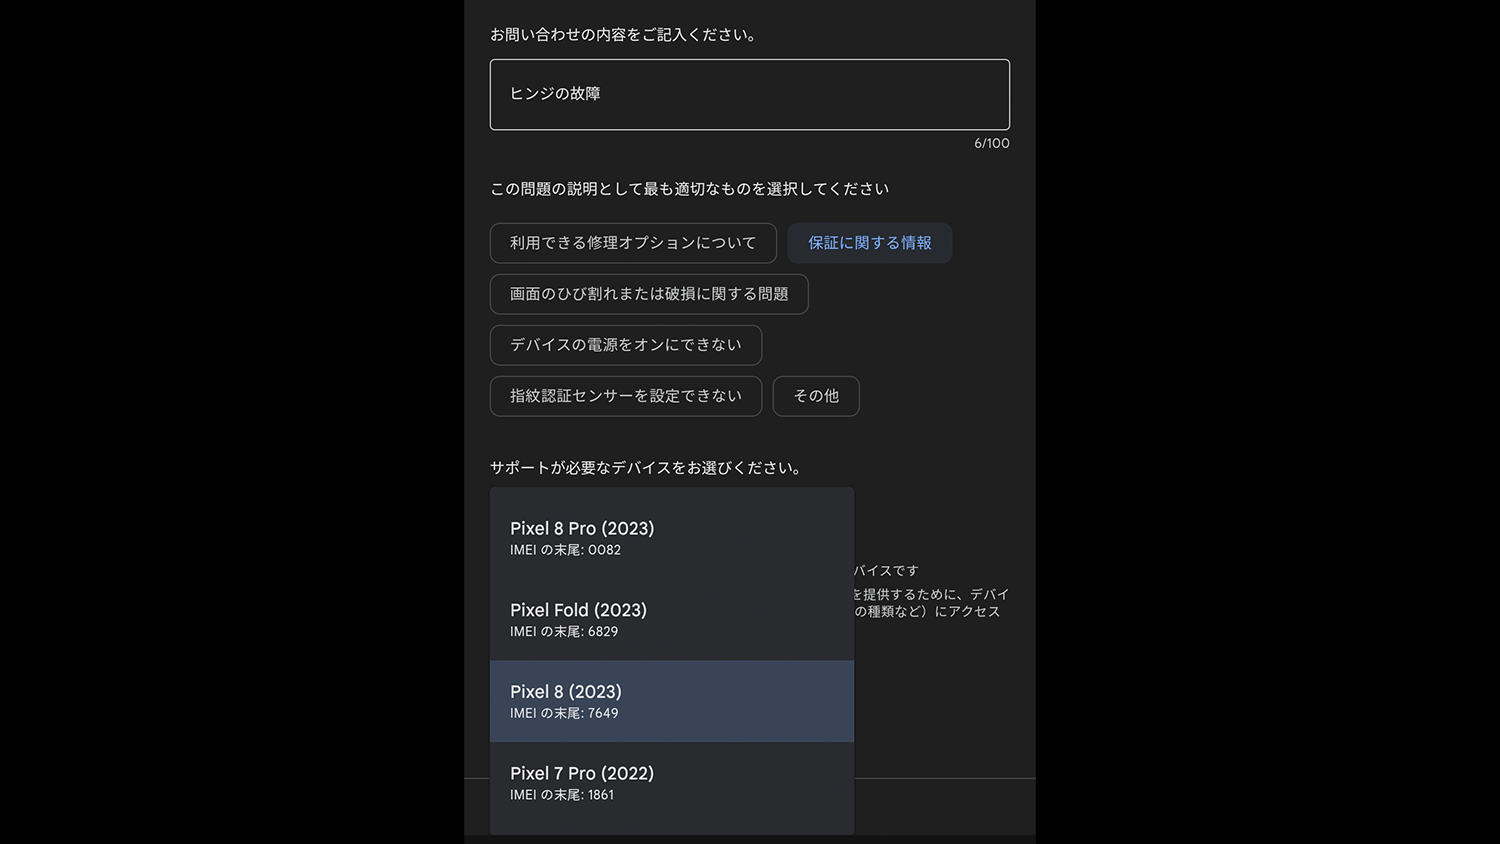The image size is (1500, 844).
Task: Select Pixel 8 Pro (2023) from device list
Action: (x=582, y=529)
